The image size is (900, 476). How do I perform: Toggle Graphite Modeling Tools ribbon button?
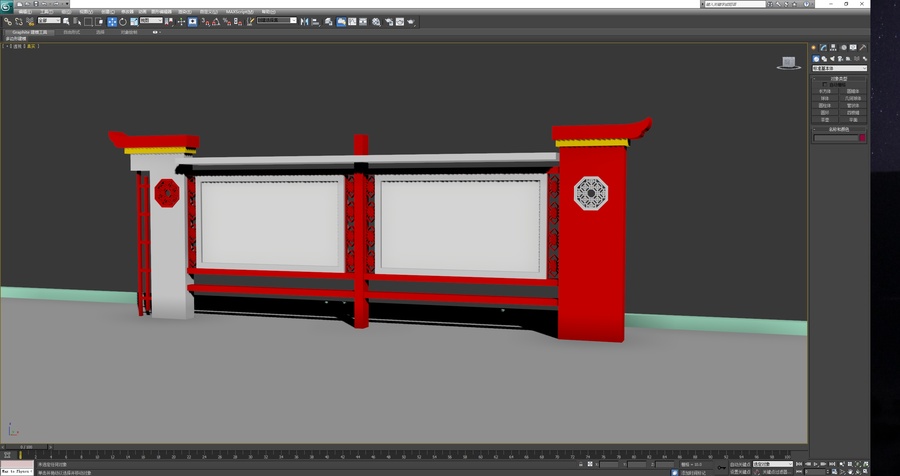342,22
